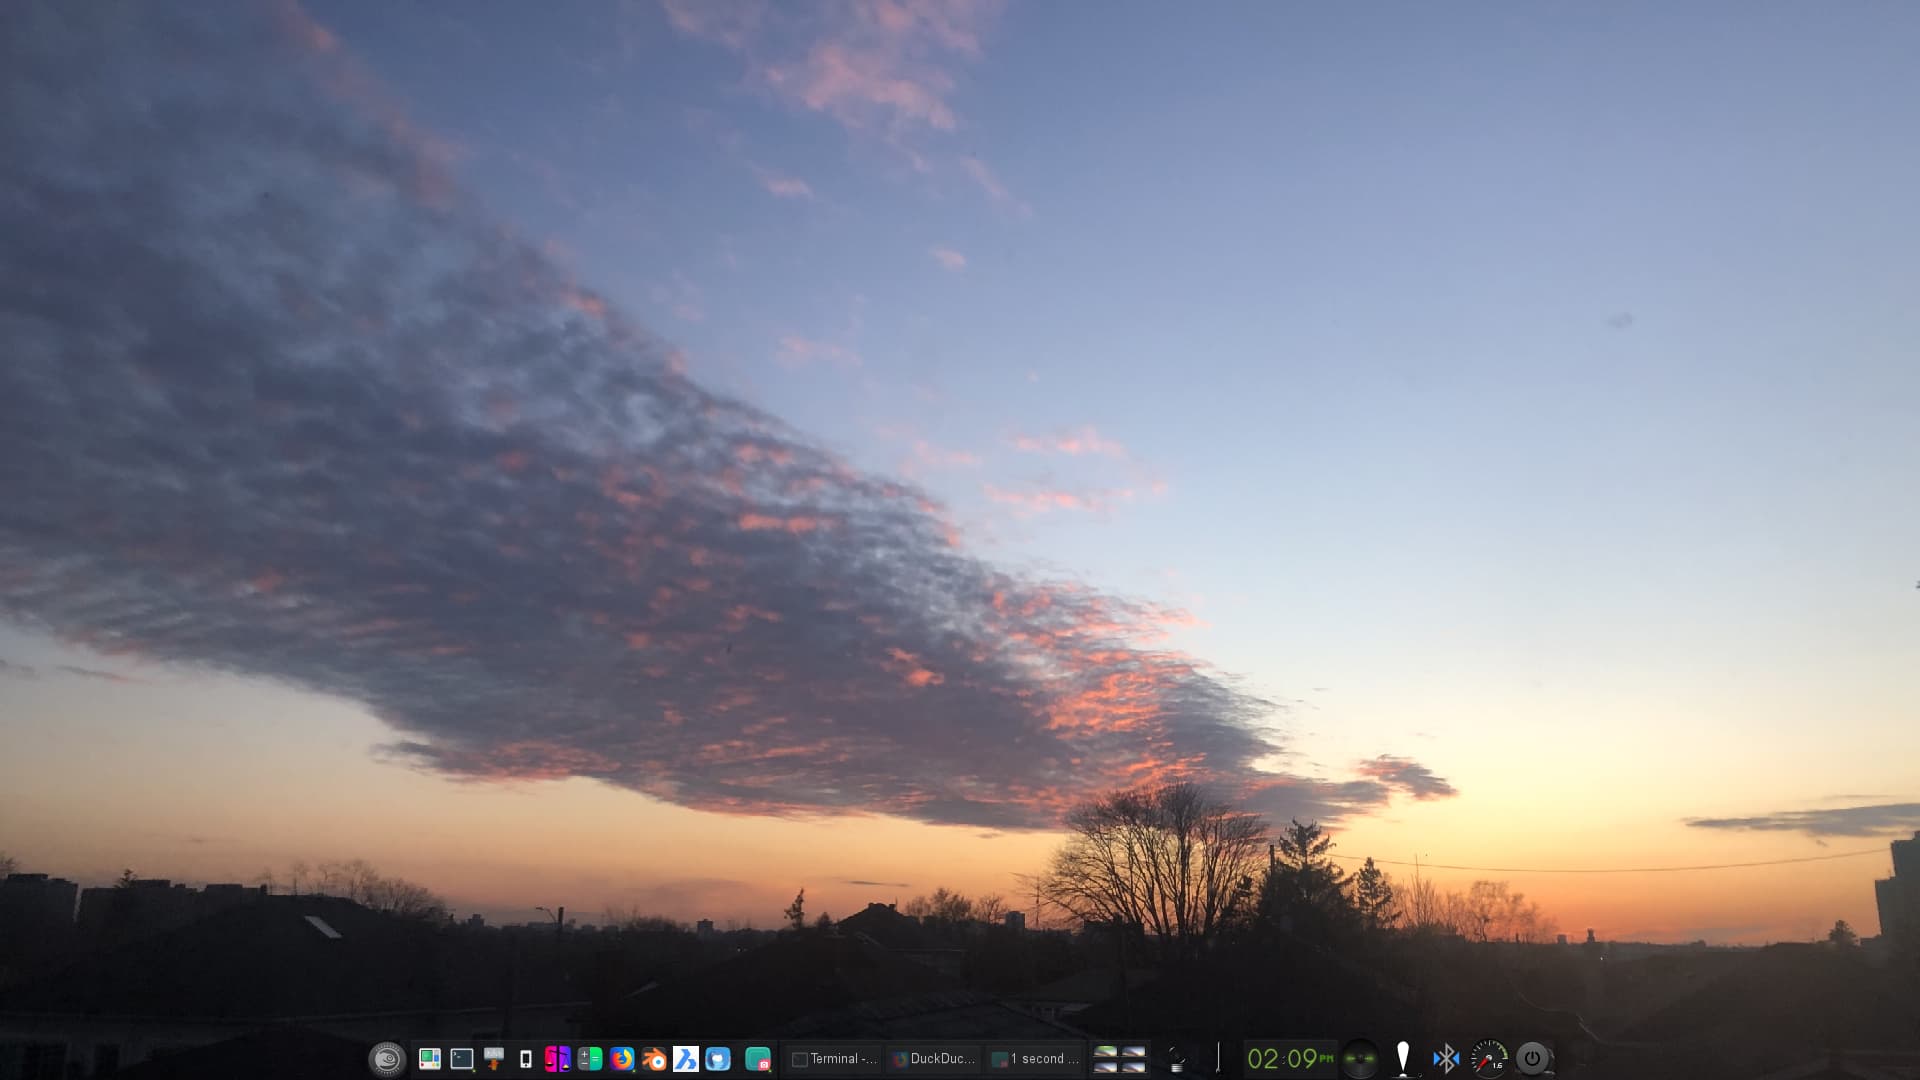Open the power/logout button
Image resolution: width=1920 pixels, height=1080 pixels.
pyautogui.click(x=1532, y=1058)
